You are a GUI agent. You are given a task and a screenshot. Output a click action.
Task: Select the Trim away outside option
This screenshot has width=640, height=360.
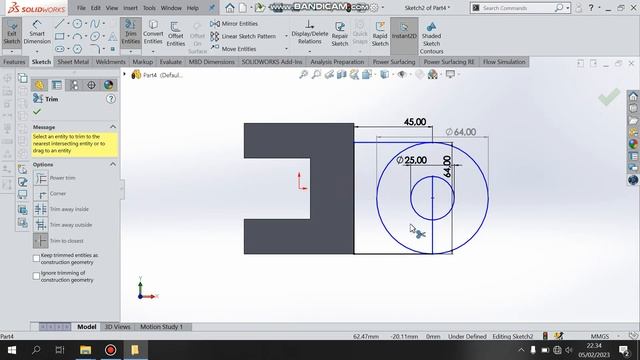coord(41,225)
